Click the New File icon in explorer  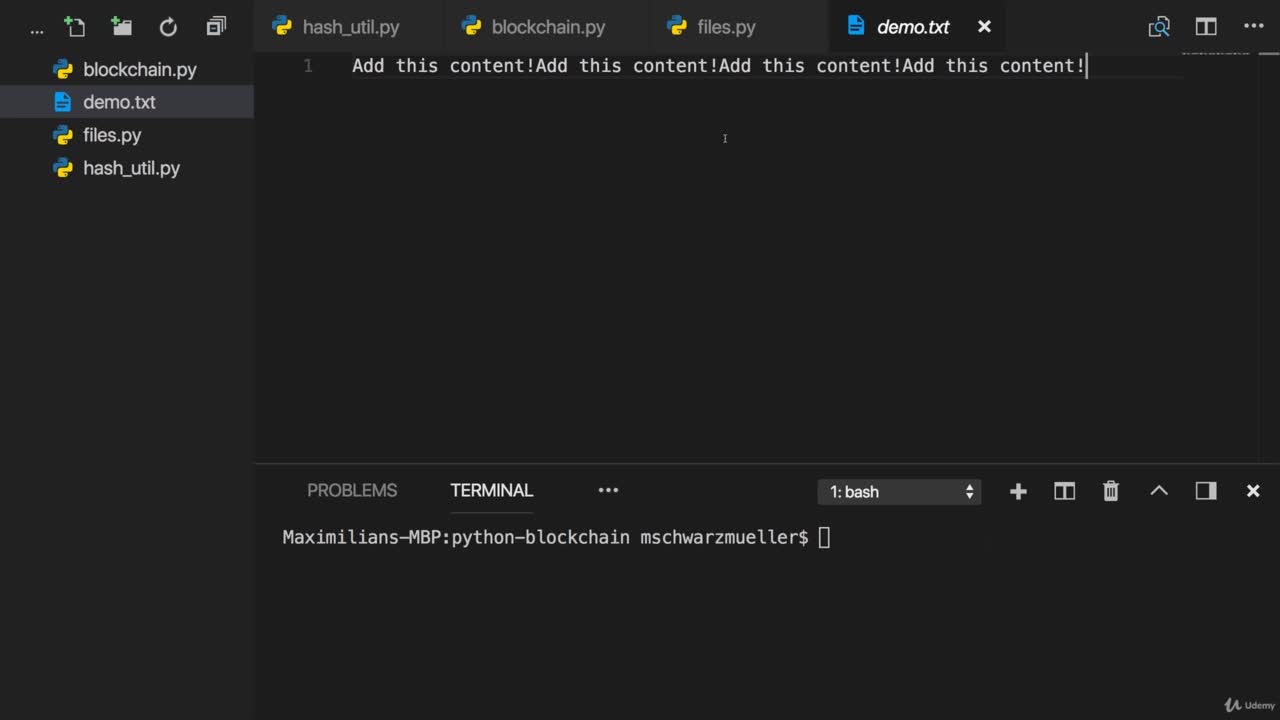(74, 27)
